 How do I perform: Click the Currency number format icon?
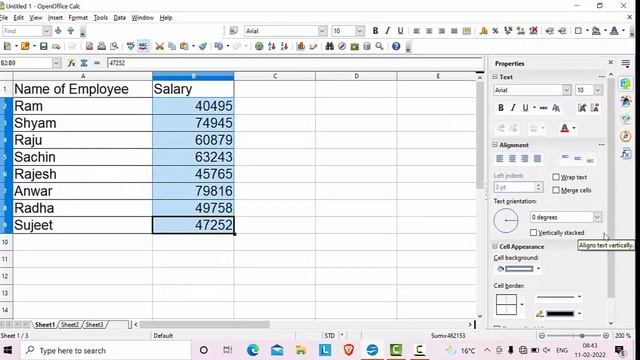(483, 31)
